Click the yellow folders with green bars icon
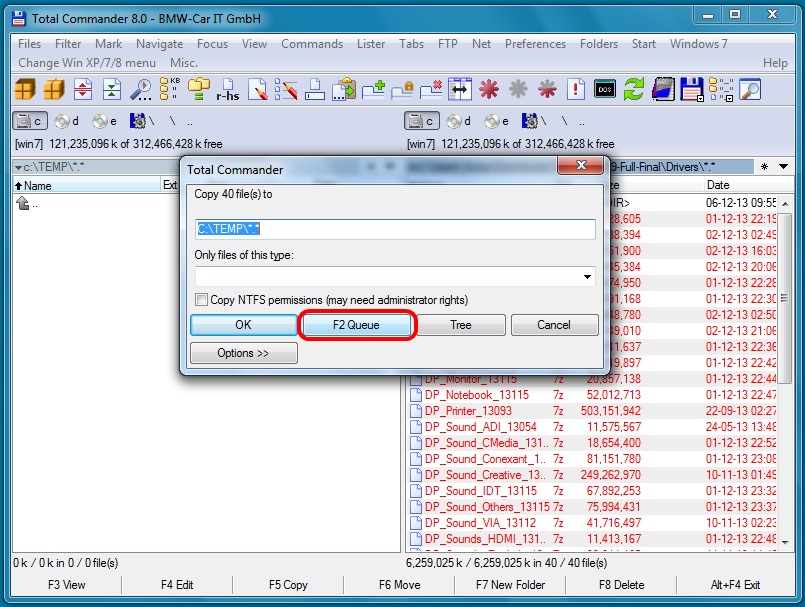The image size is (805, 607). point(199,89)
